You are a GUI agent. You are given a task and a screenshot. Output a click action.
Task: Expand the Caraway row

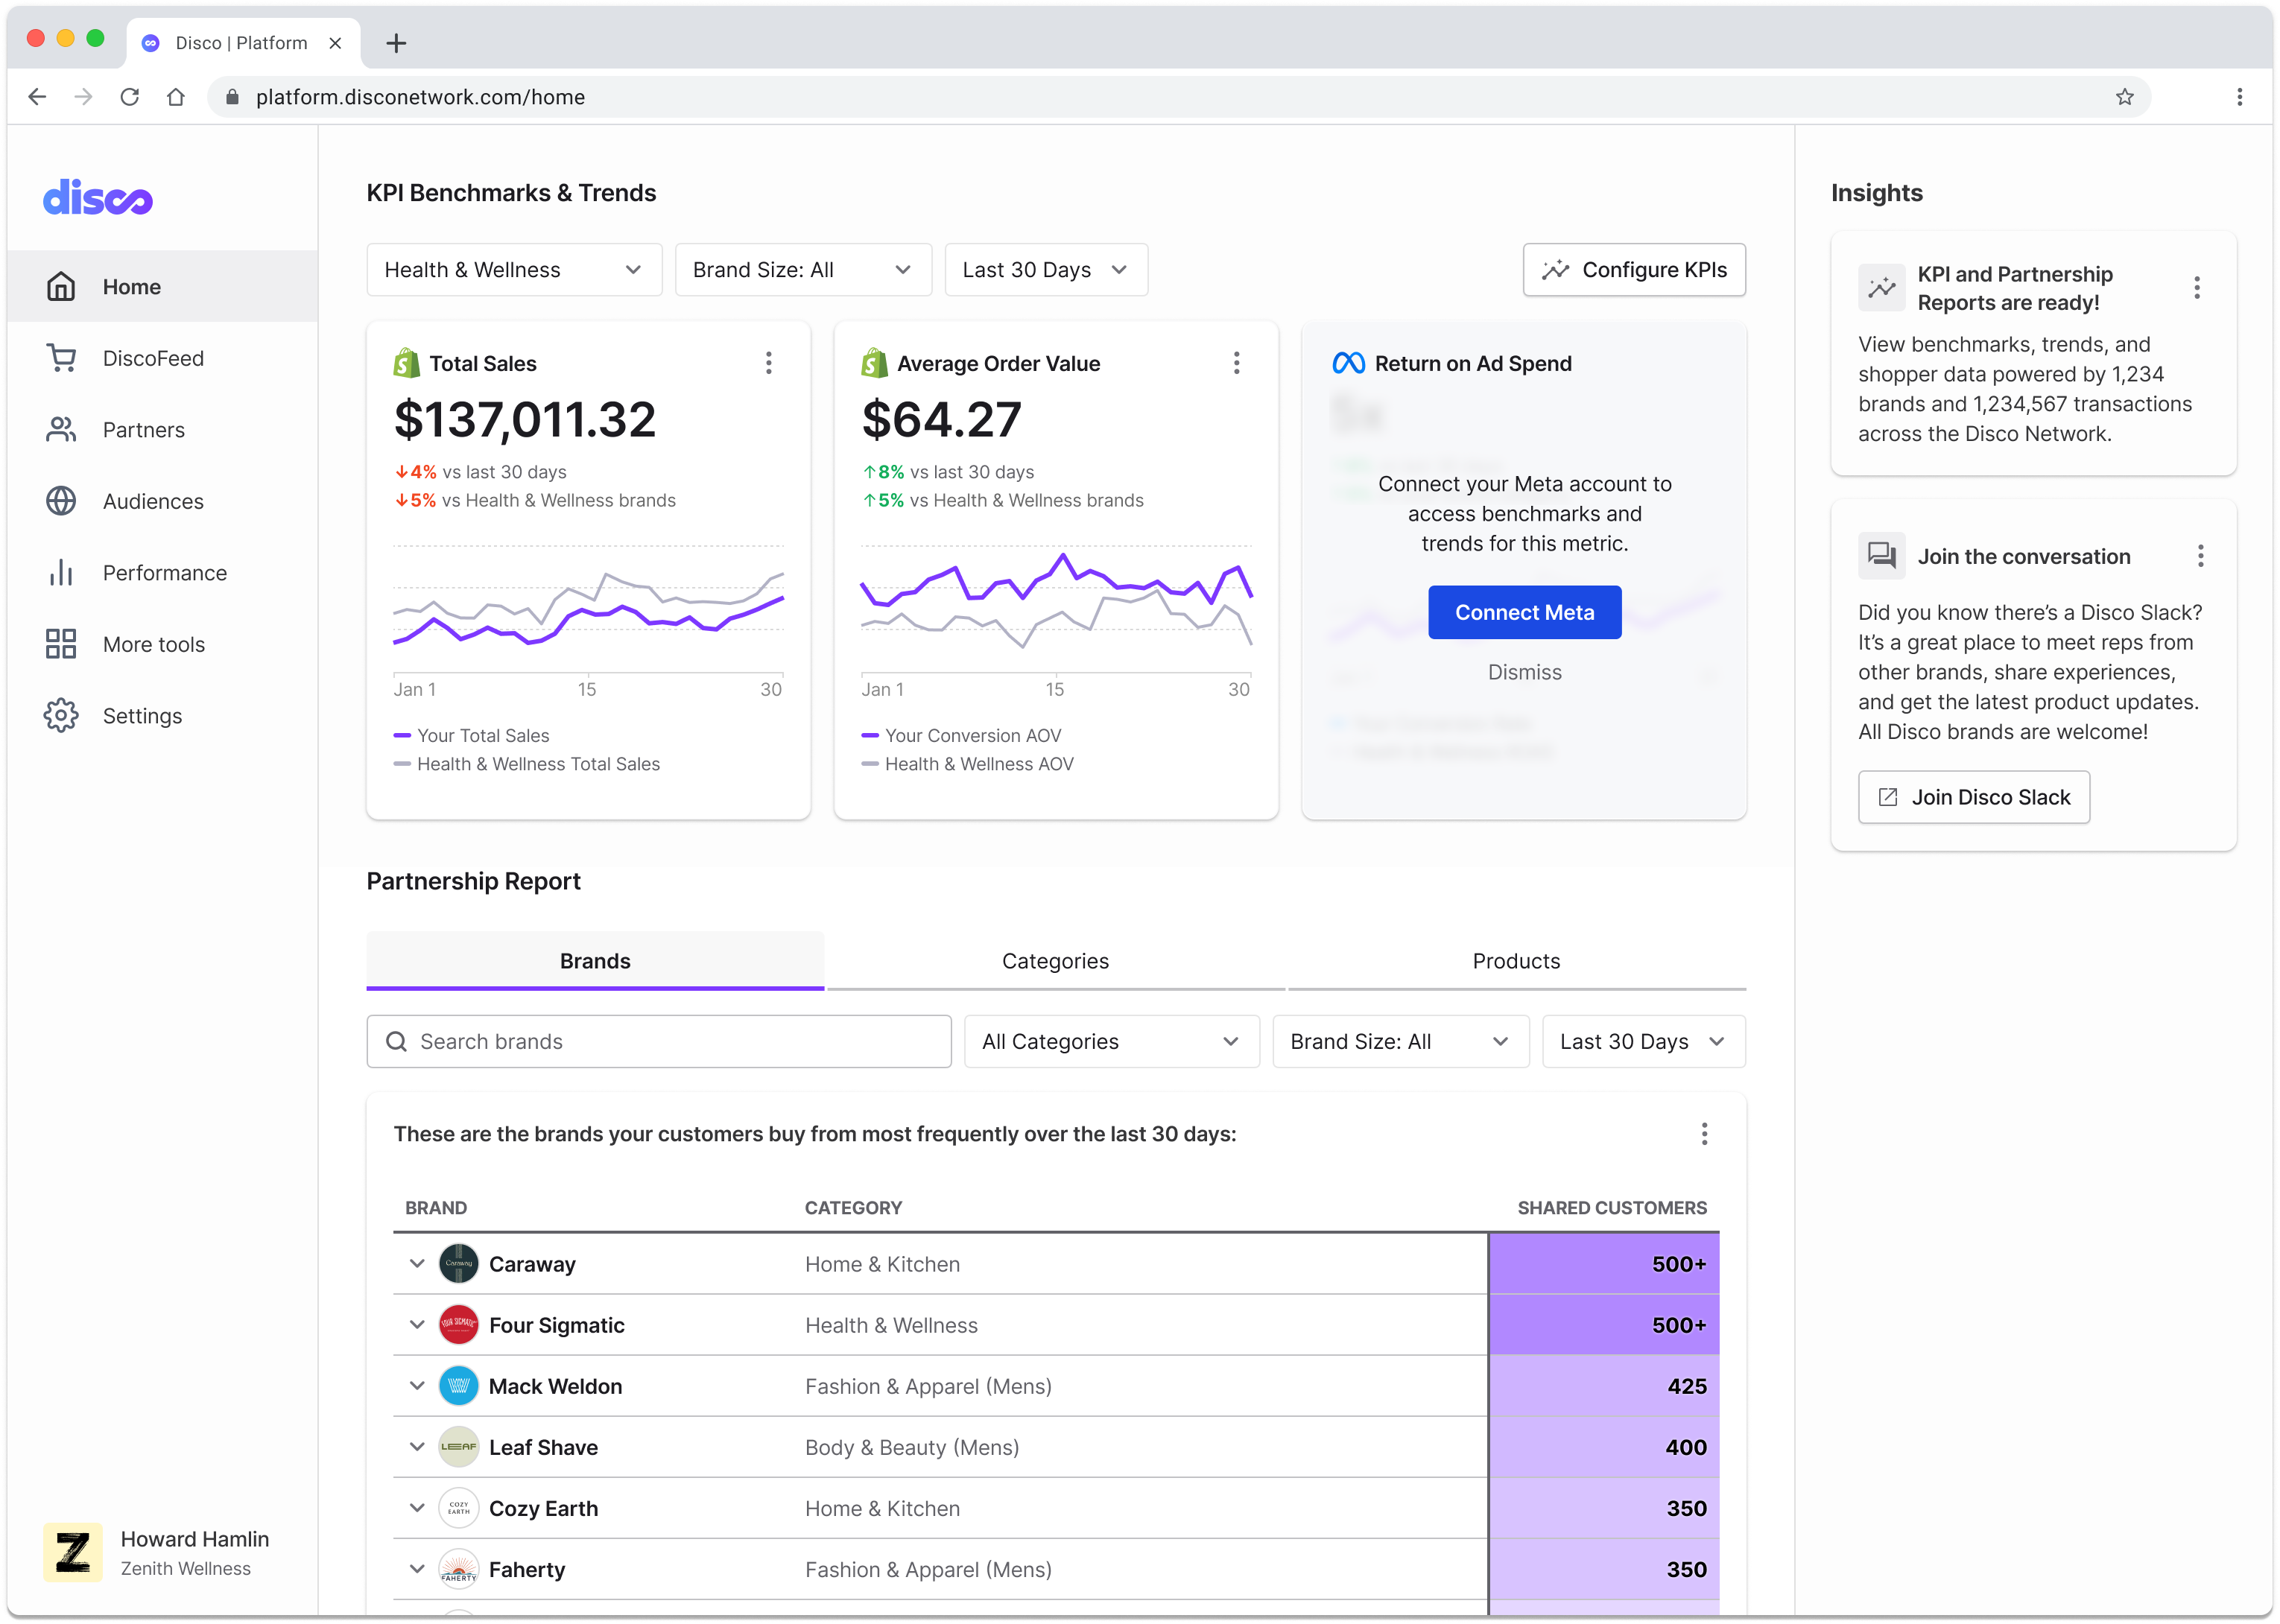click(x=417, y=1263)
